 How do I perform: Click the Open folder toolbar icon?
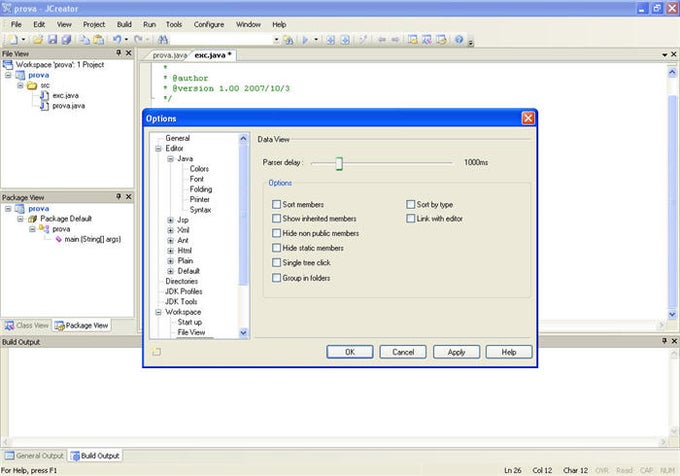click(37, 39)
